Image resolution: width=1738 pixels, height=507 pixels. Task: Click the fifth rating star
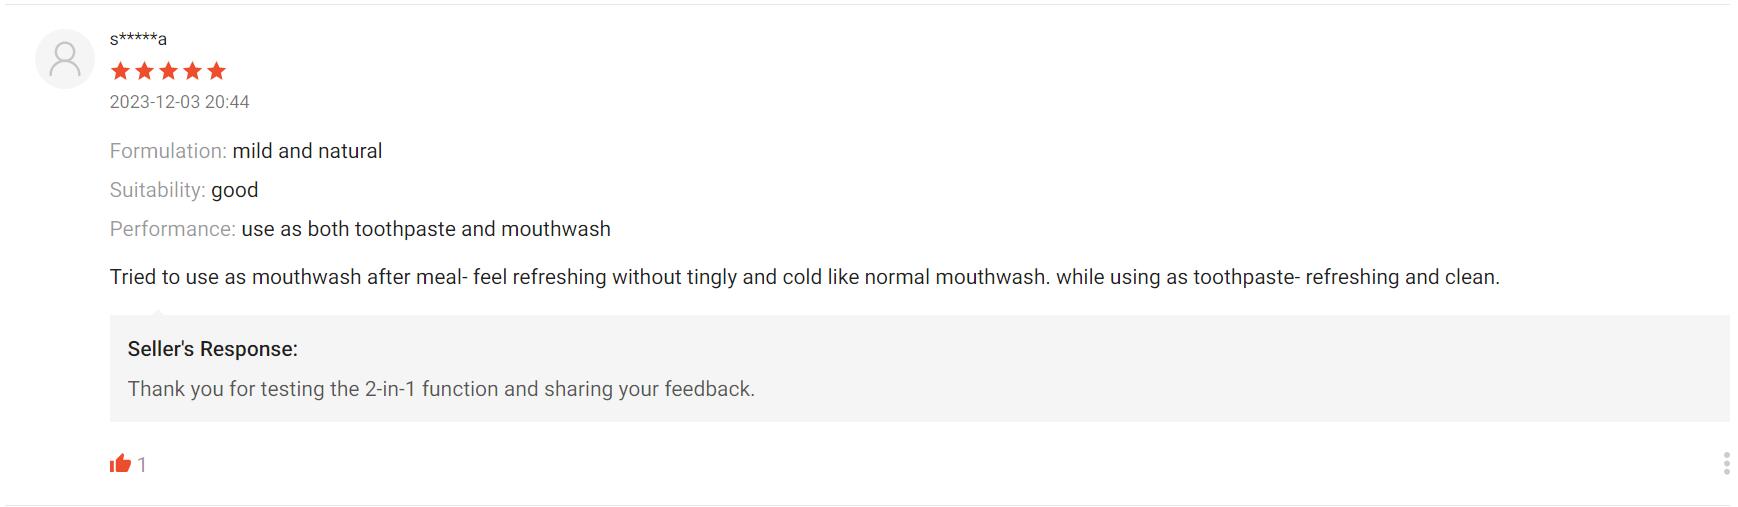point(216,71)
